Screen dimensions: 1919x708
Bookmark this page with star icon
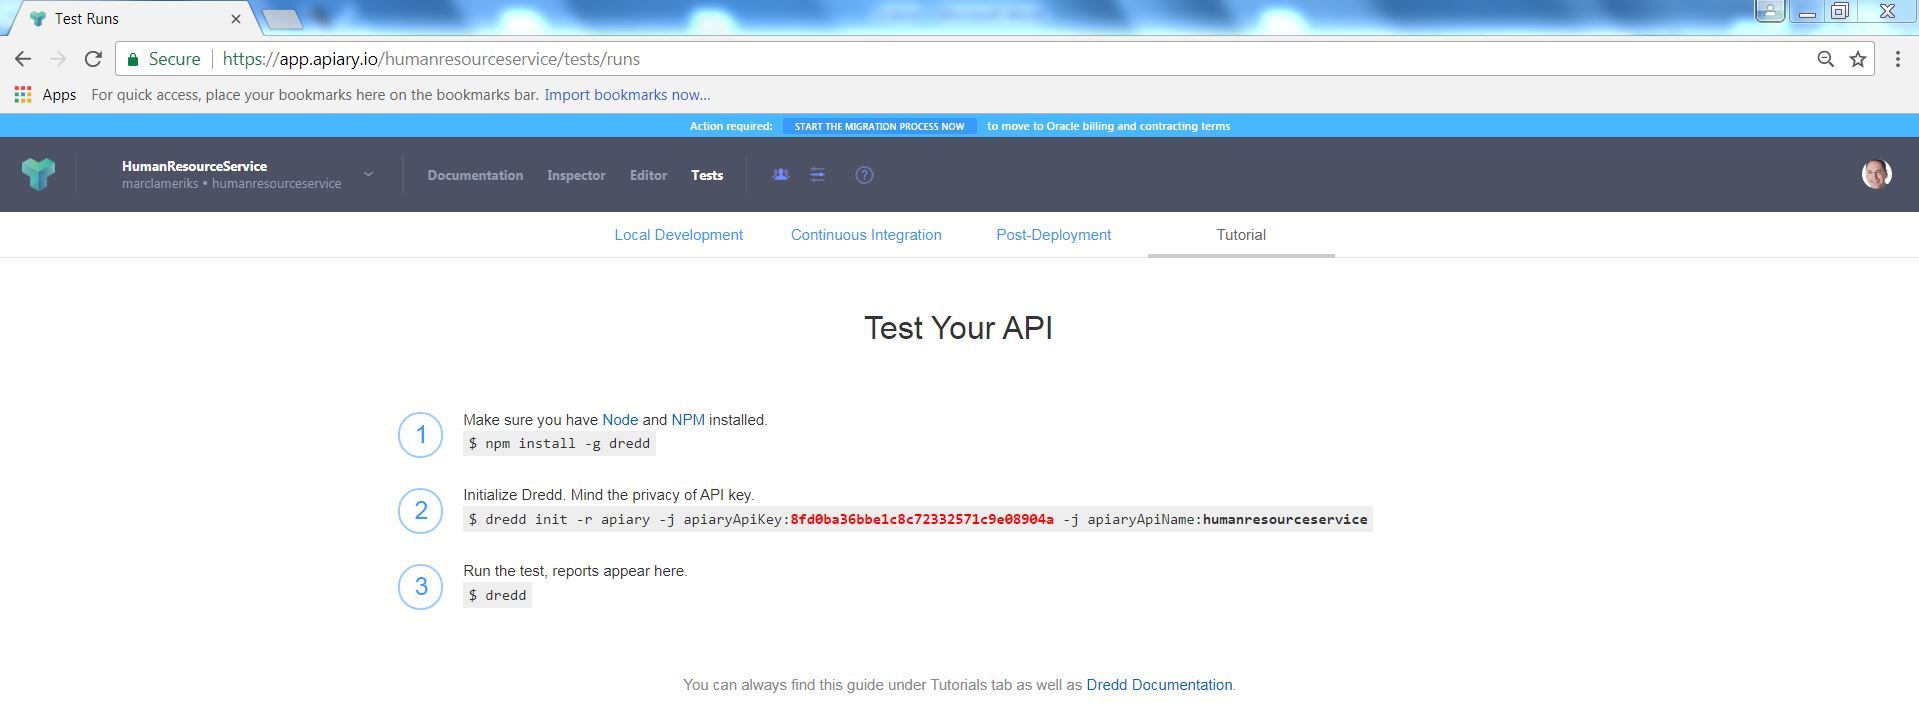coord(1858,59)
